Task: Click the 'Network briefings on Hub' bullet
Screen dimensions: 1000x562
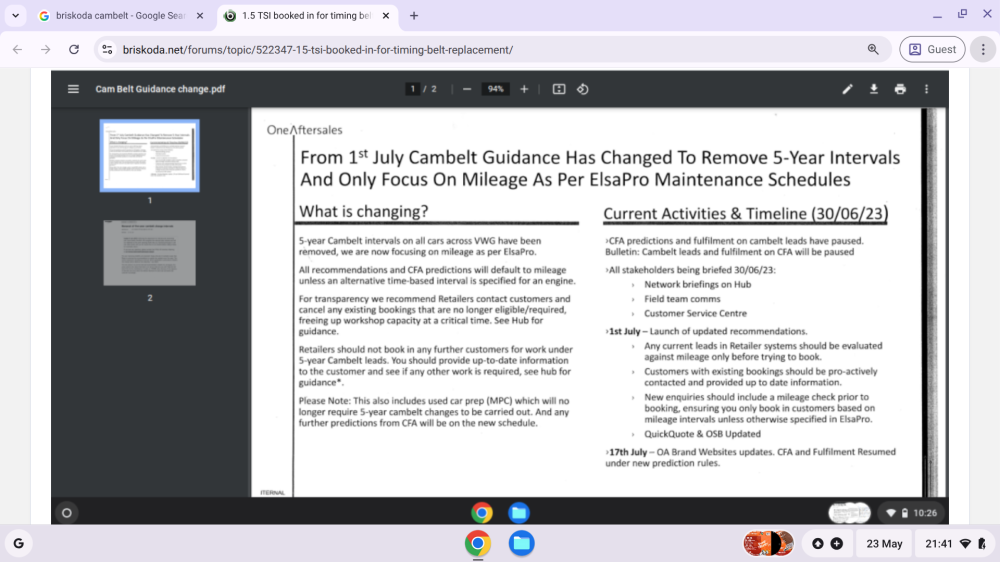Action: [698, 285]
